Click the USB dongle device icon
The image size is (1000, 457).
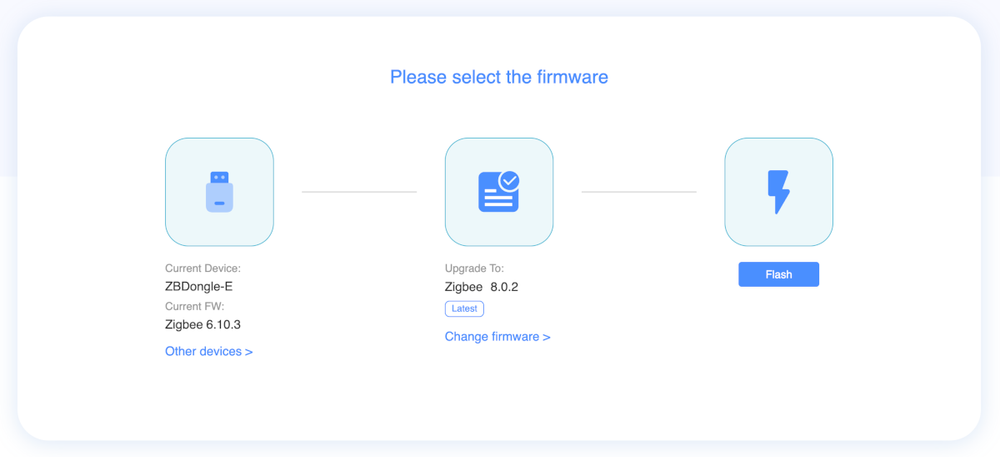[219, 192]
